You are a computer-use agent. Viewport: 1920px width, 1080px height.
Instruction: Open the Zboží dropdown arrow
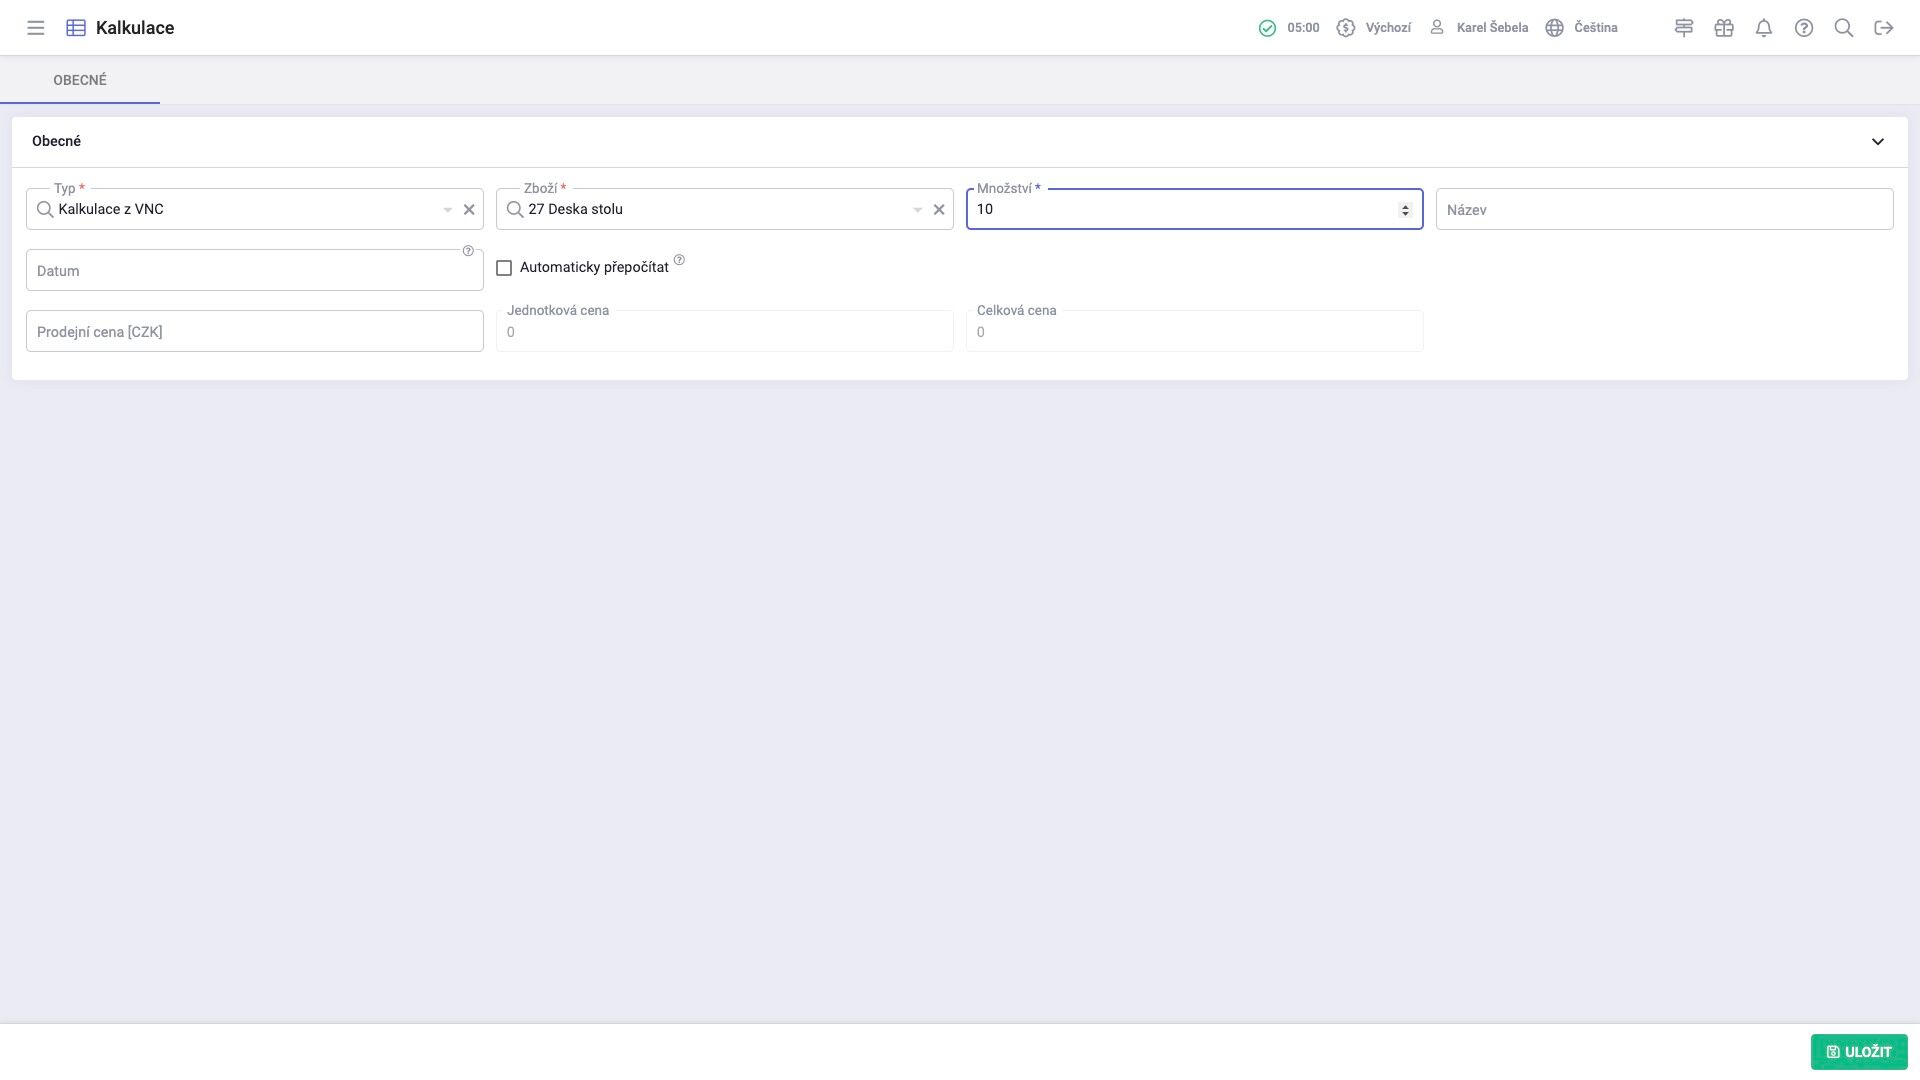917,210
